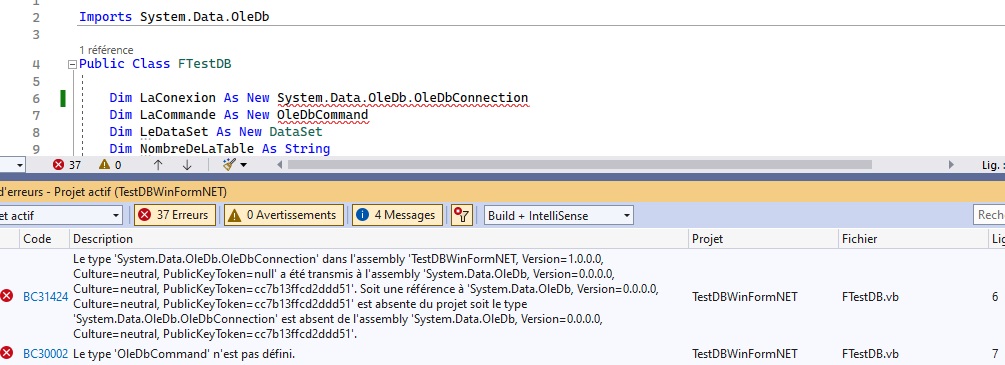The height and width of the screenshot is (365, 1005).
Task: Open the BC30002 error code link
Action: coord(46,353)
